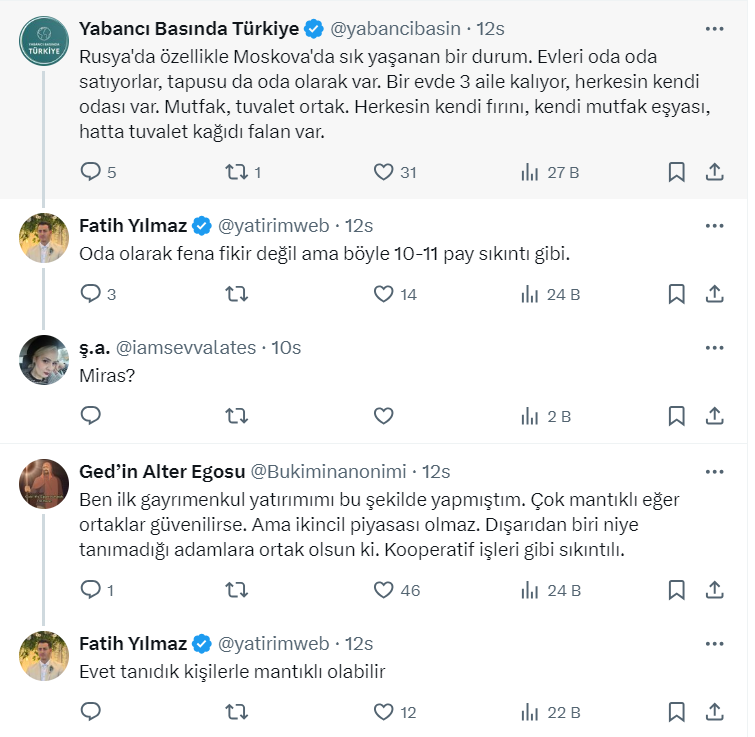Image resolution: width=755 pixels, height=737 pixels.
Task: Click Fatih Yılmaz name on first reply
Action: pos(131,225)
